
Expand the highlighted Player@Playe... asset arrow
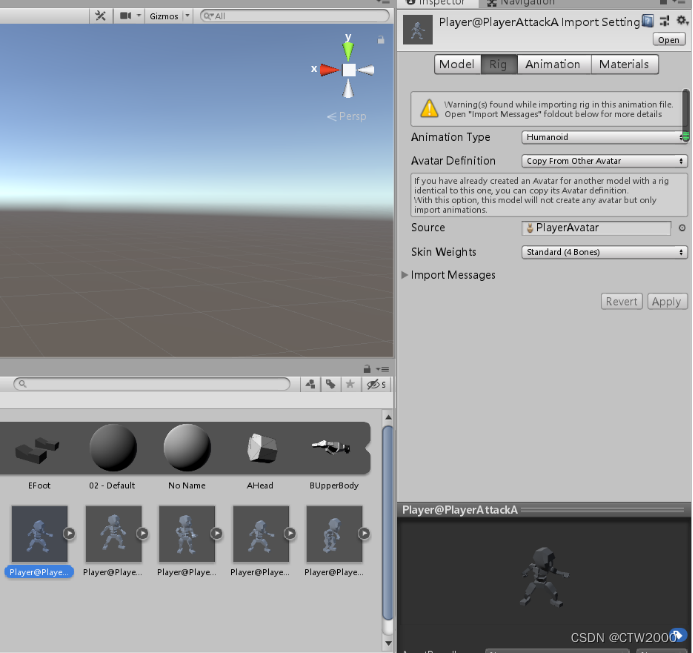coord(69,534)
